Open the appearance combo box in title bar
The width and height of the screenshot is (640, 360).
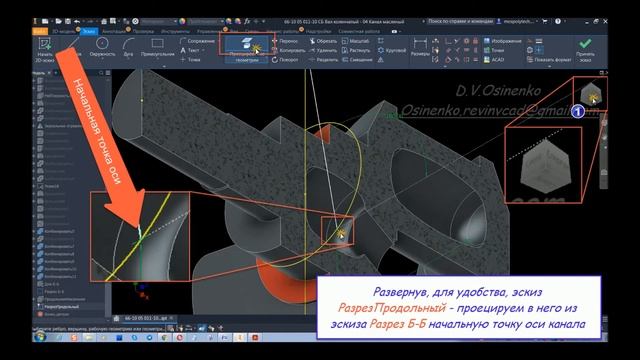click(x=207, y=21)
